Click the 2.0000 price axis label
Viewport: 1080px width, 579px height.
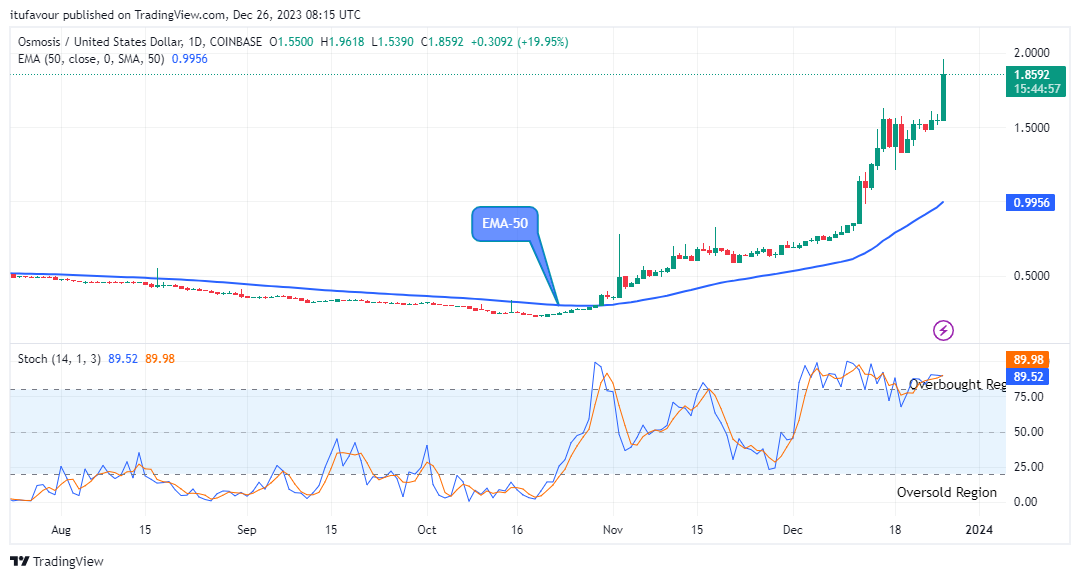point(1032,53)
